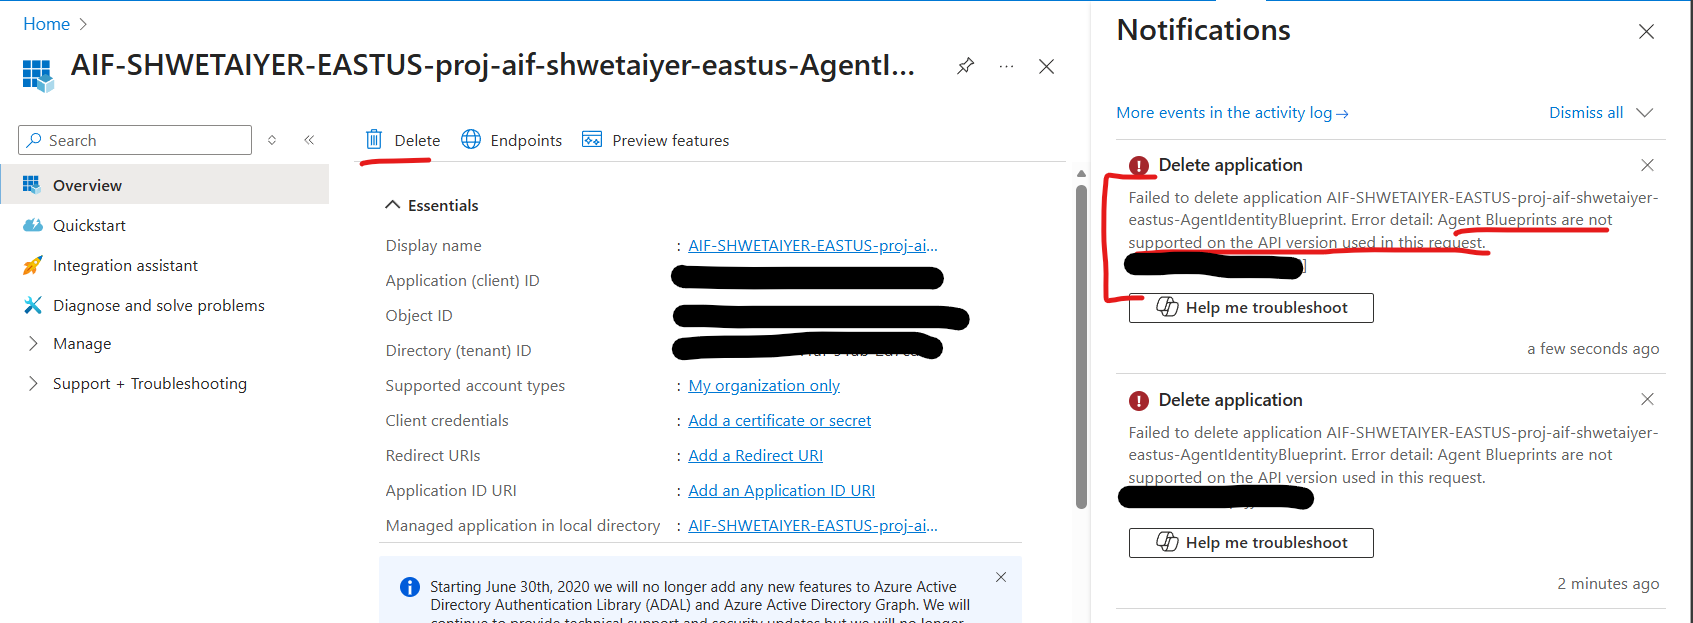The image size is (1693, 623).
Task: Click the vertical scrollbar of the overview pane
Action: point(1081,345)
